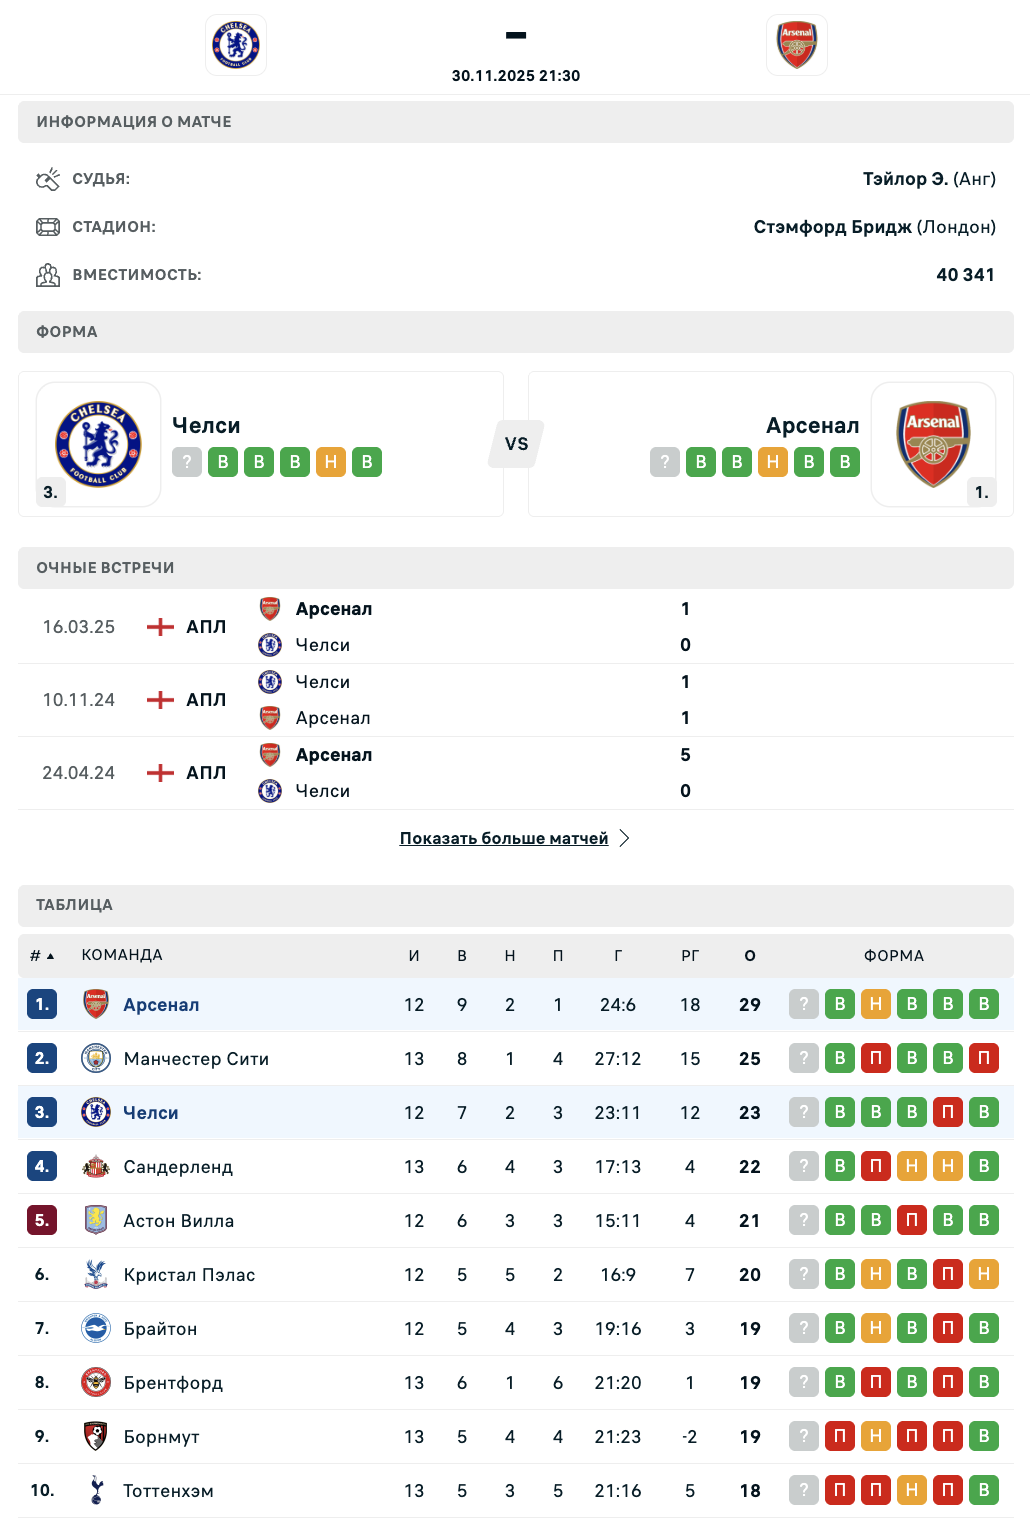Sort the standings by the О points column
Screen dimensions: 1030x1528
point(750,956)
